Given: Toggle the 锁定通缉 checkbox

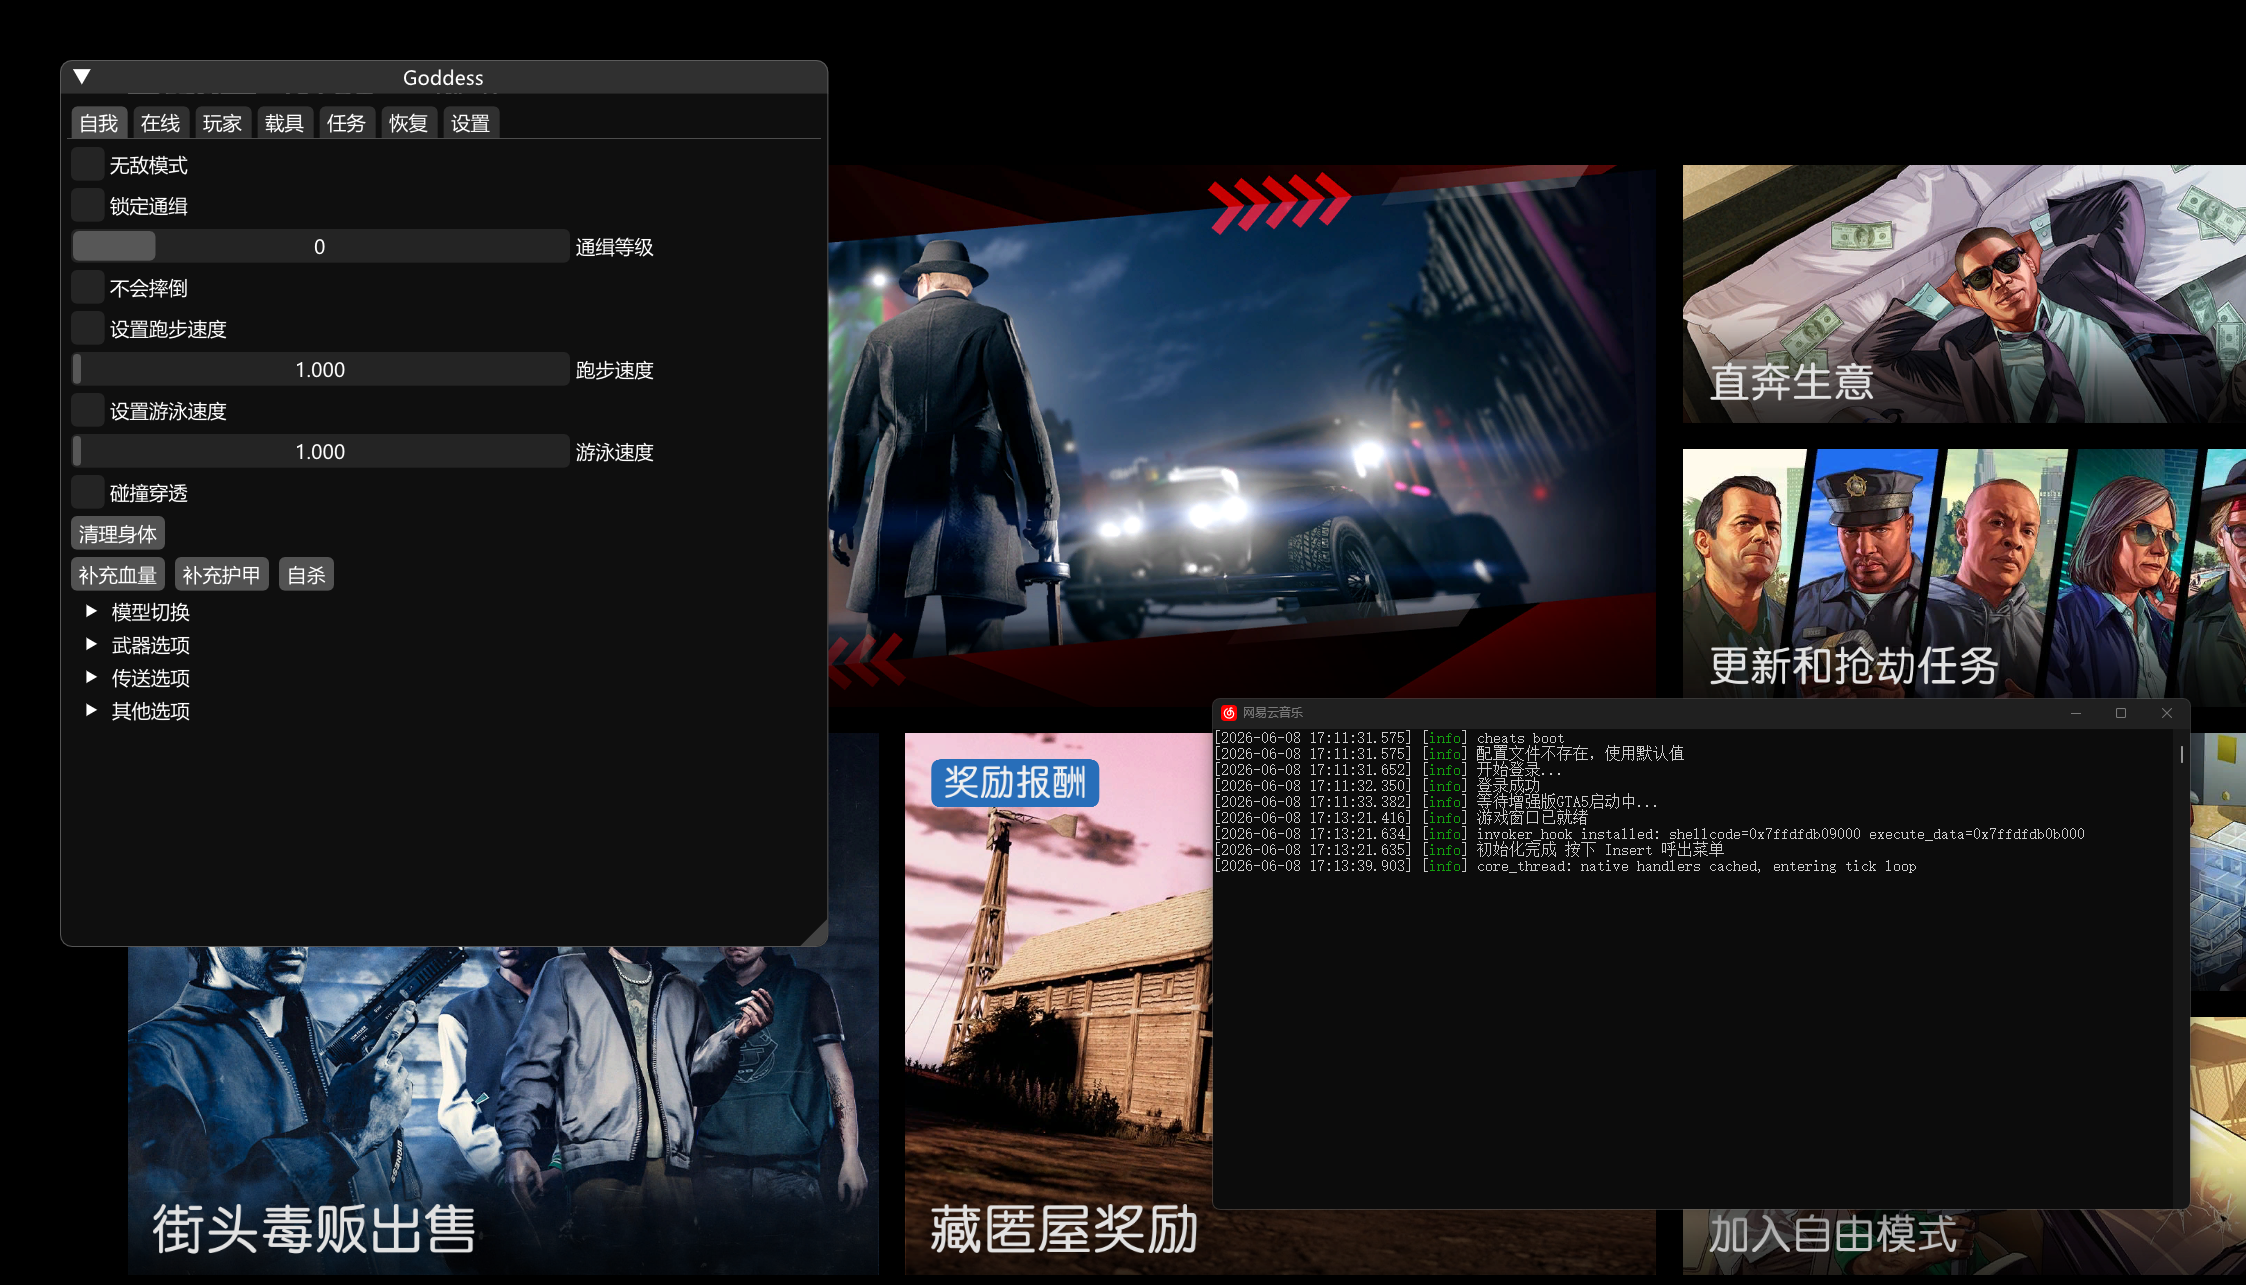Looking at the screenshot, I should click(88, 206).
